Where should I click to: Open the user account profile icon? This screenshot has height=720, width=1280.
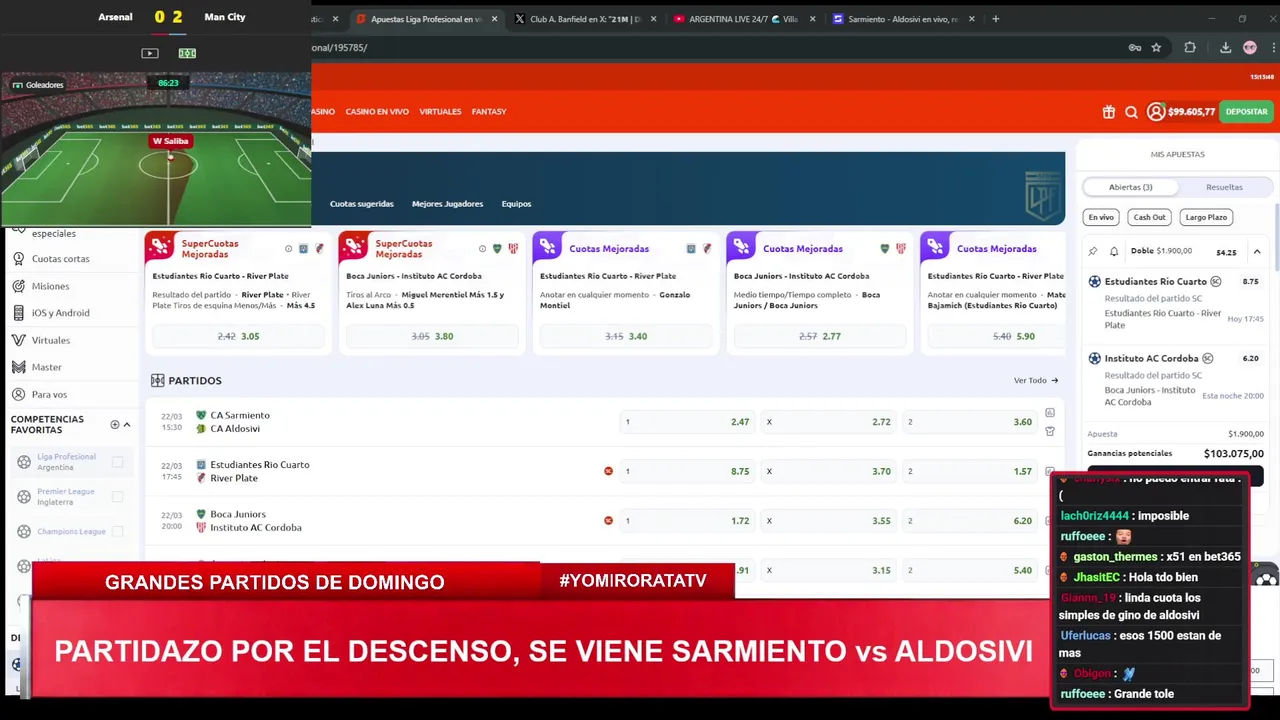point(1156,112)
